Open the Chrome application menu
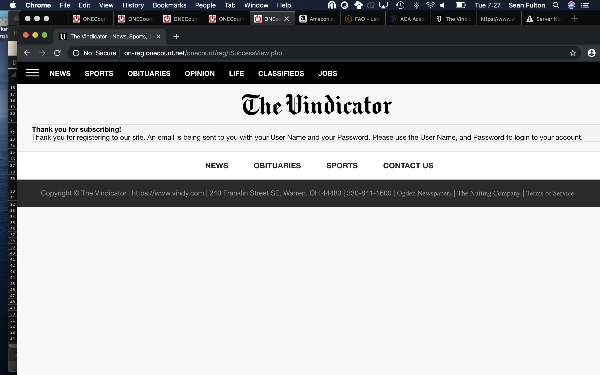Viewport: 600px width, 375px height. 38,5
